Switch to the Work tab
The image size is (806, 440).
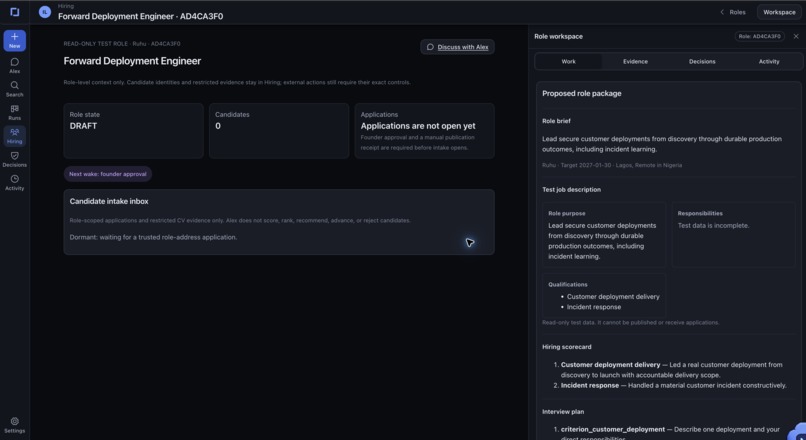[x=569, y=61]
